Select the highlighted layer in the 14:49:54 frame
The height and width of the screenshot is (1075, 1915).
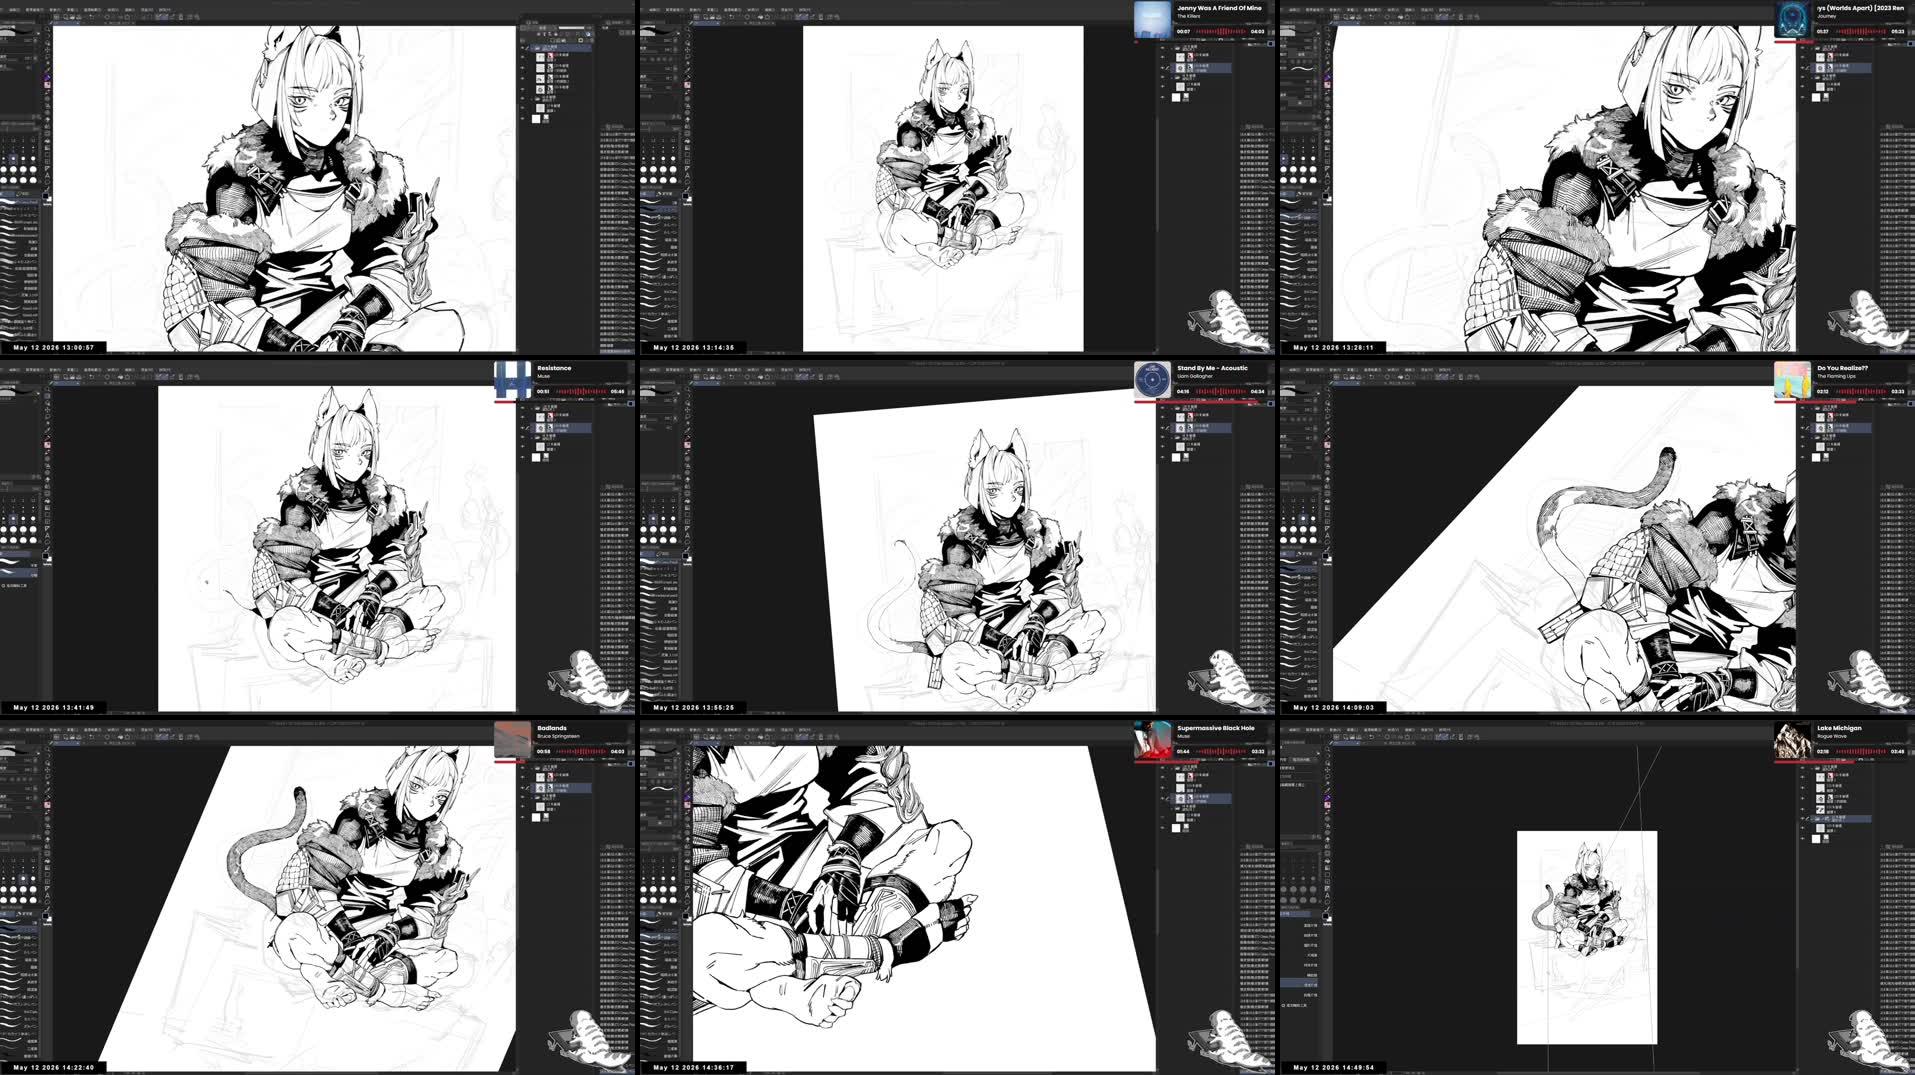click(1841, 819)
